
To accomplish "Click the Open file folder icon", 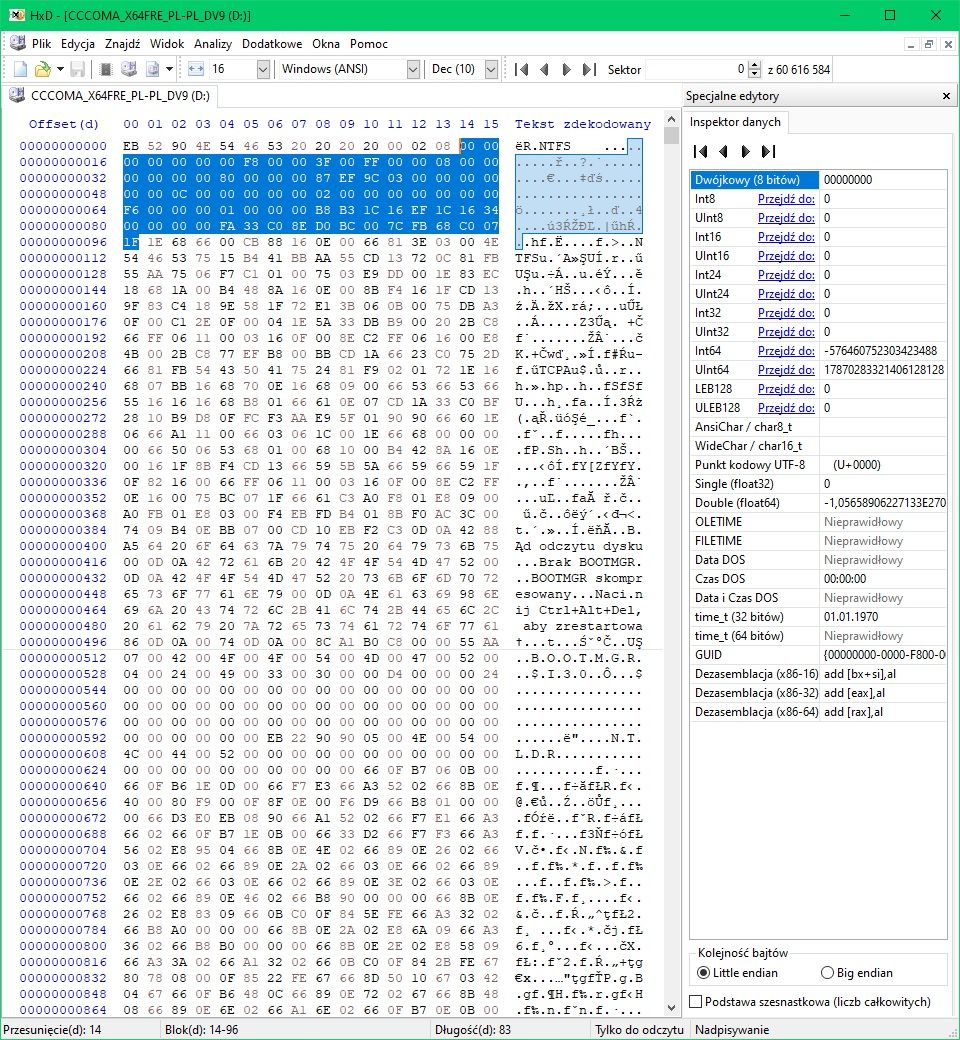I will tap(43, 69).
